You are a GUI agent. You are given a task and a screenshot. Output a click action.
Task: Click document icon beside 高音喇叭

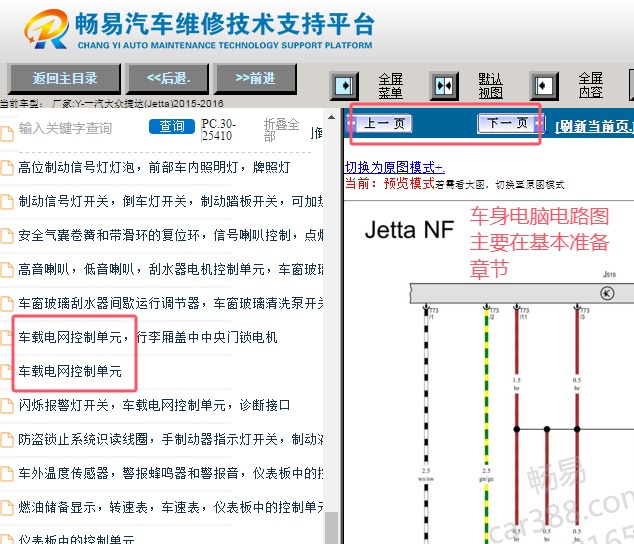click(7, 270)
